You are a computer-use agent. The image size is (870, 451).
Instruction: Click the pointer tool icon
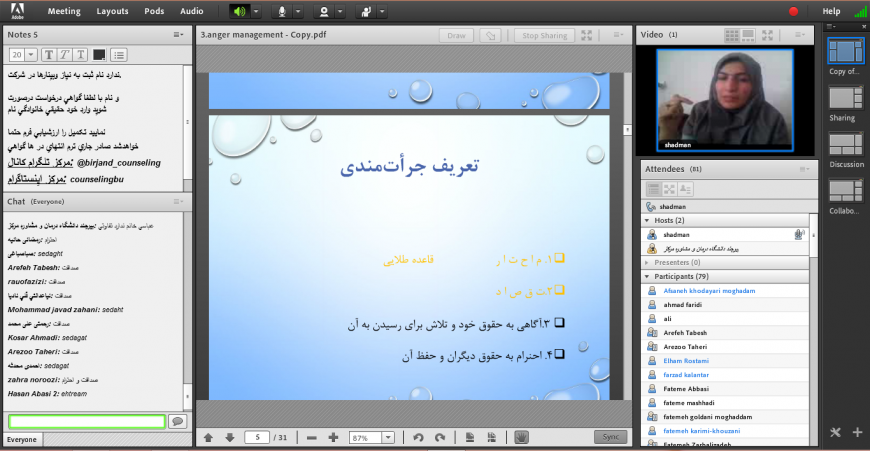point(490,35)
